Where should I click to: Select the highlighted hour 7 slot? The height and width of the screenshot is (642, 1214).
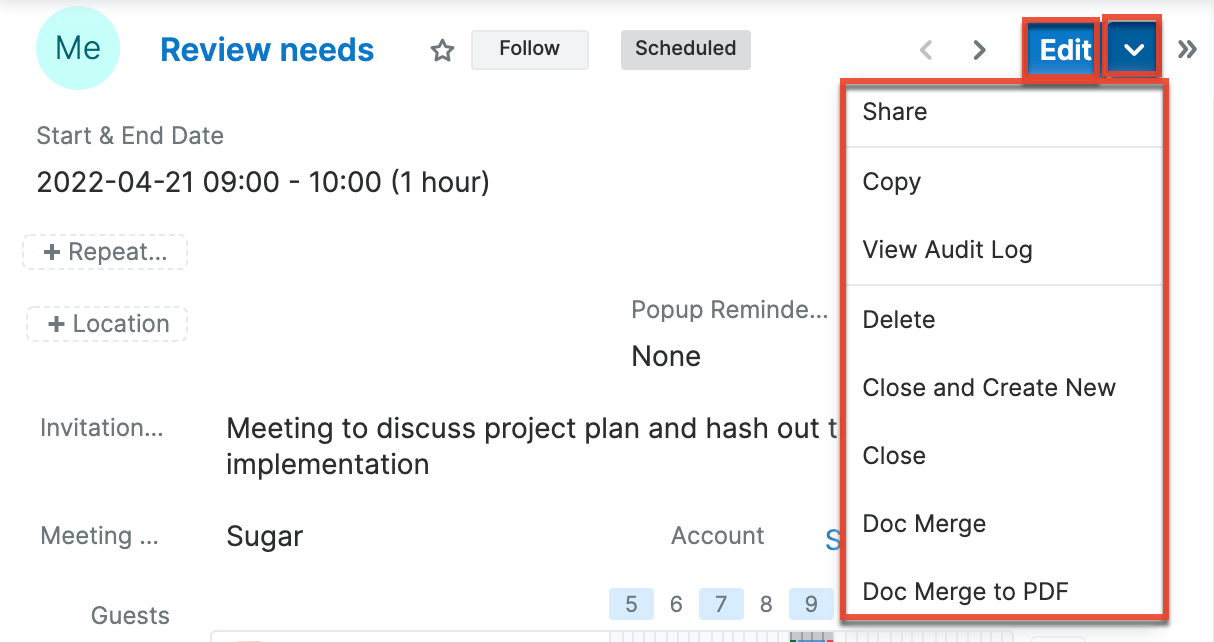tap(721, 603)
